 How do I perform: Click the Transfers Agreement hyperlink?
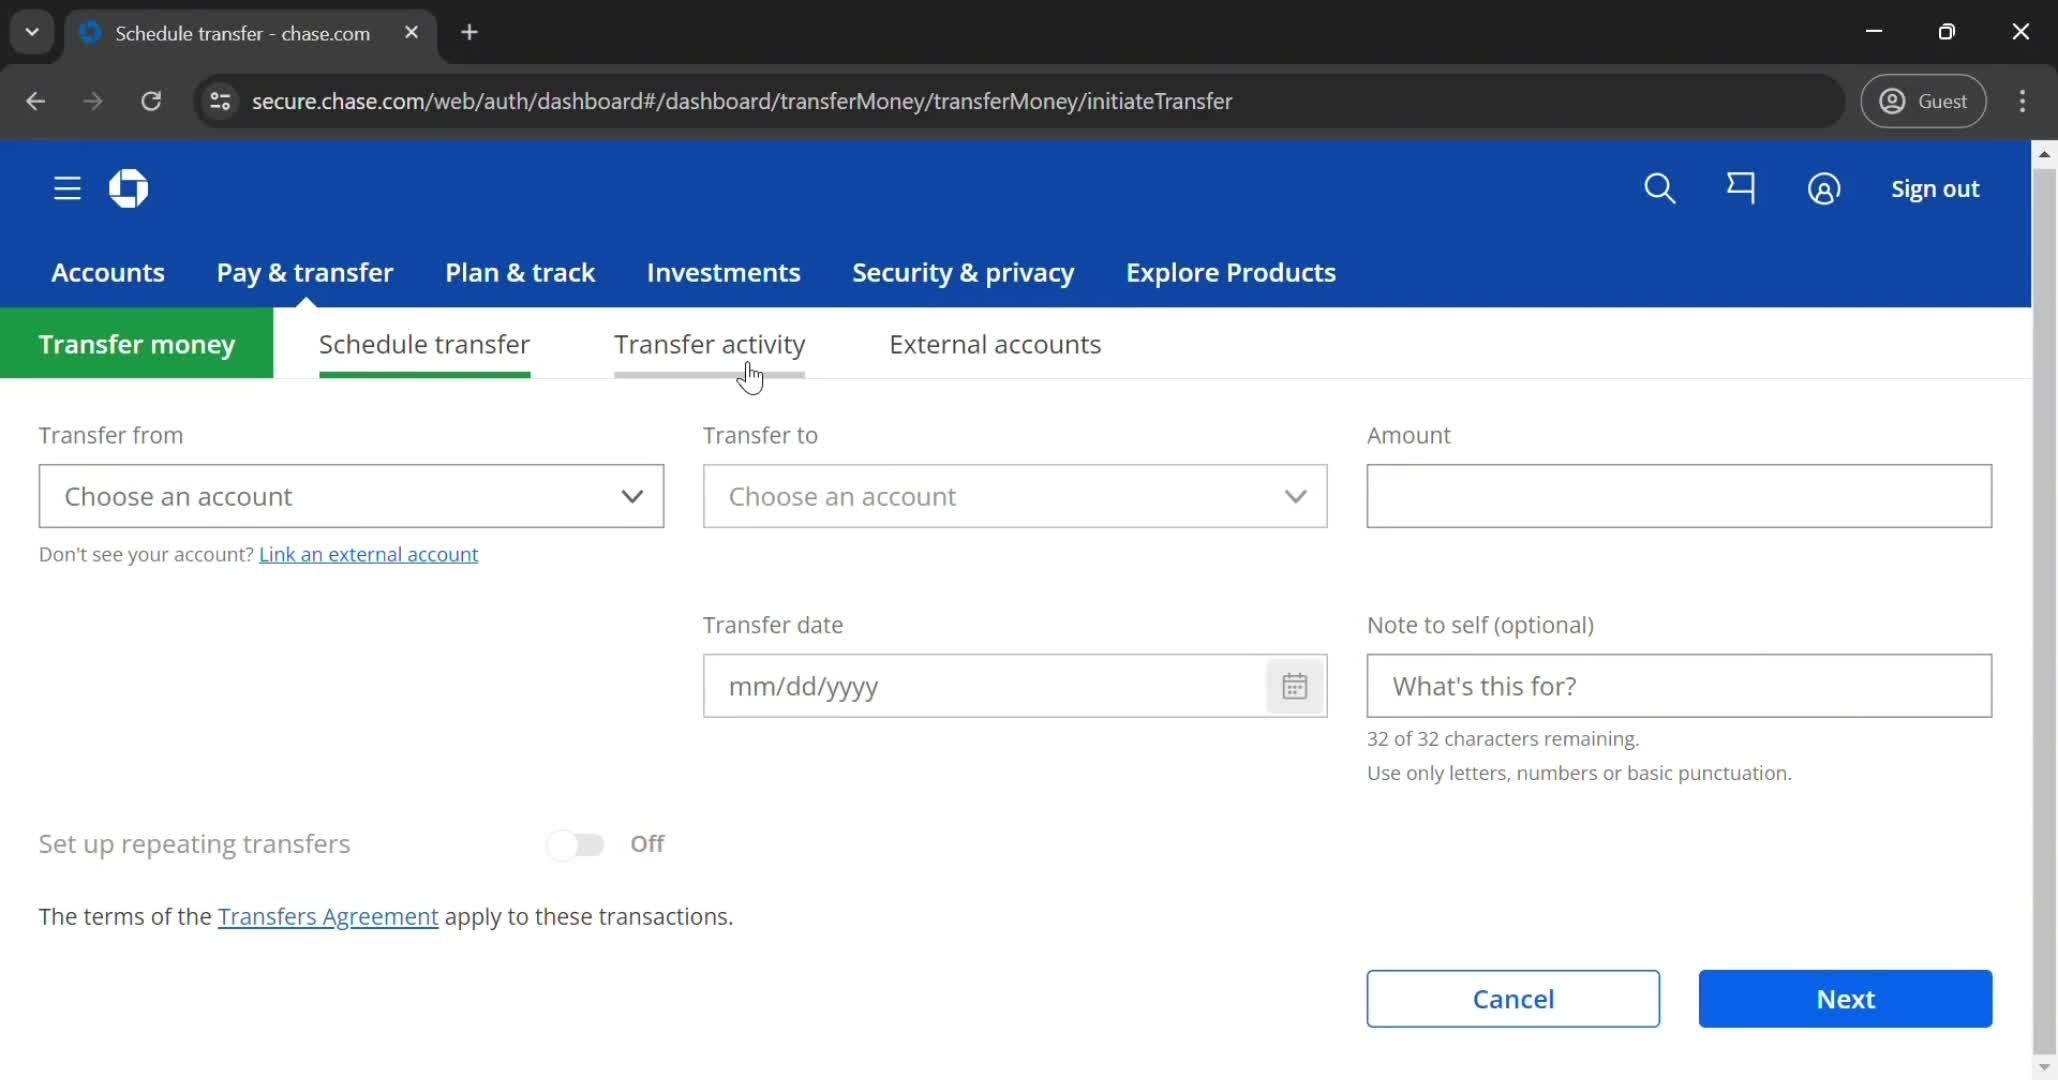point(328,915)
